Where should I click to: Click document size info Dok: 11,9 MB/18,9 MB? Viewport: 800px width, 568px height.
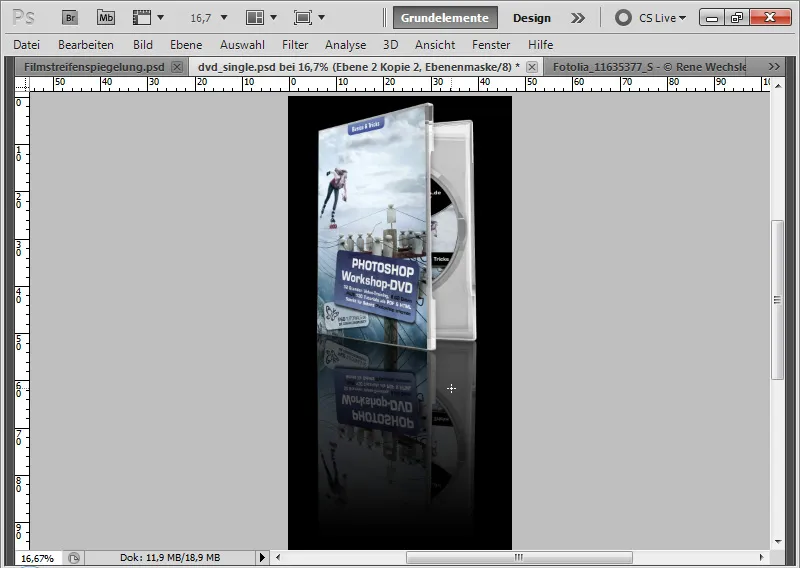(170, 558)
